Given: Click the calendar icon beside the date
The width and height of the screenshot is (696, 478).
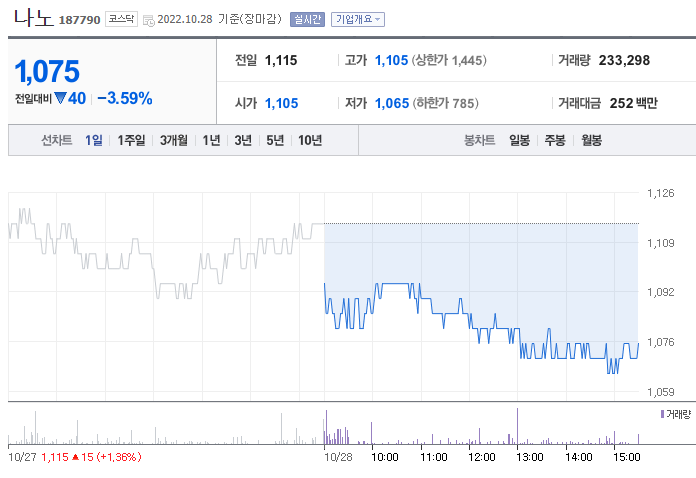Looking at the screenshot, I should pyautogui.click(x=149, y=20).
